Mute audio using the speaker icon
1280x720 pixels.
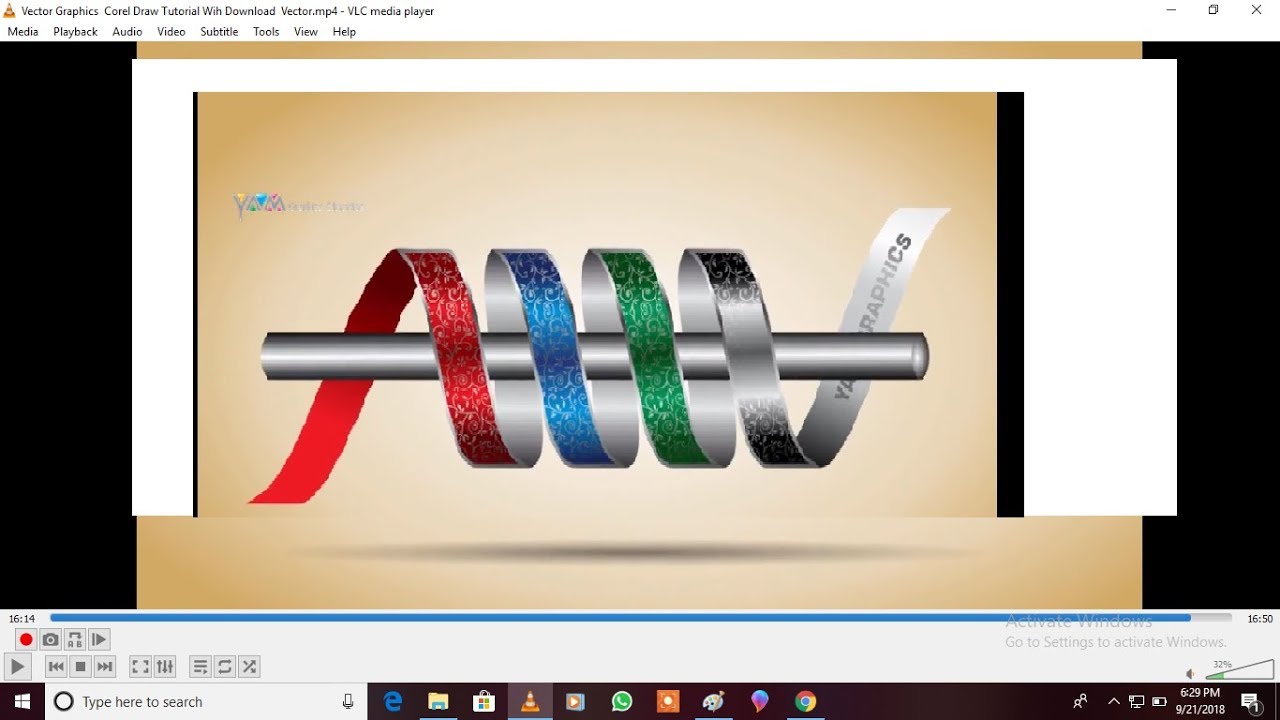pos(1190,674)
